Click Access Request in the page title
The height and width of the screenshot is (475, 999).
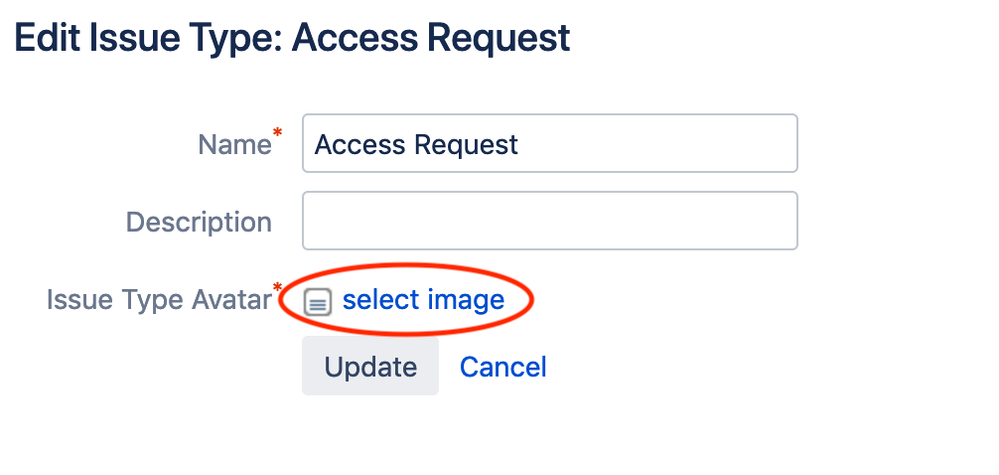point(431,38)
